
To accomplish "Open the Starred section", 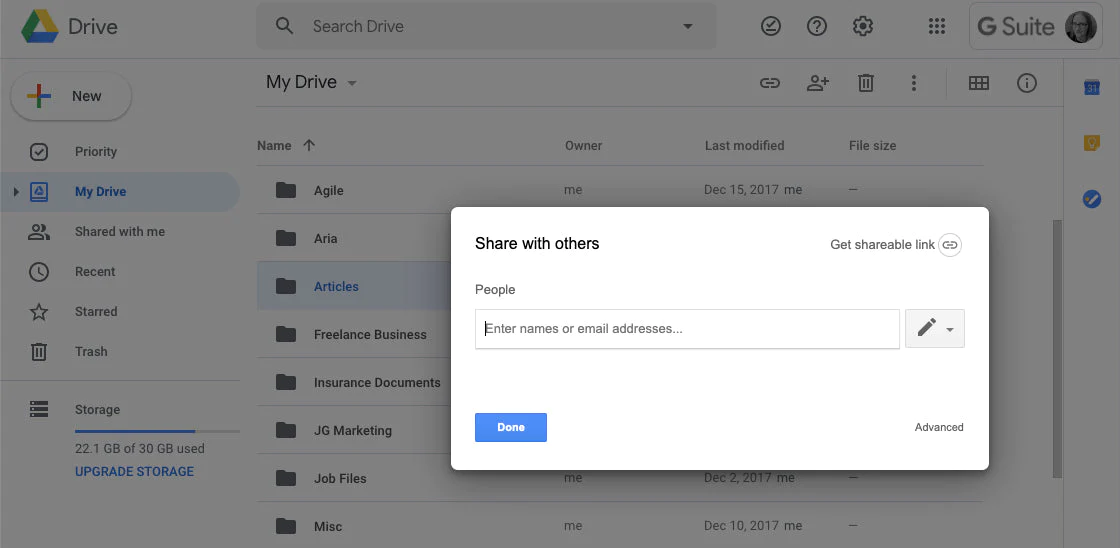I will (96, 312).
